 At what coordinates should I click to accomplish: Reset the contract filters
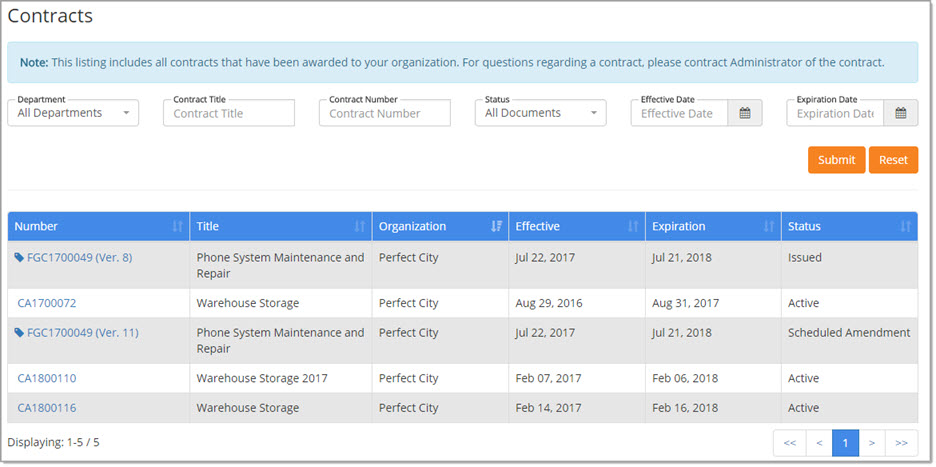coord(893,160)
